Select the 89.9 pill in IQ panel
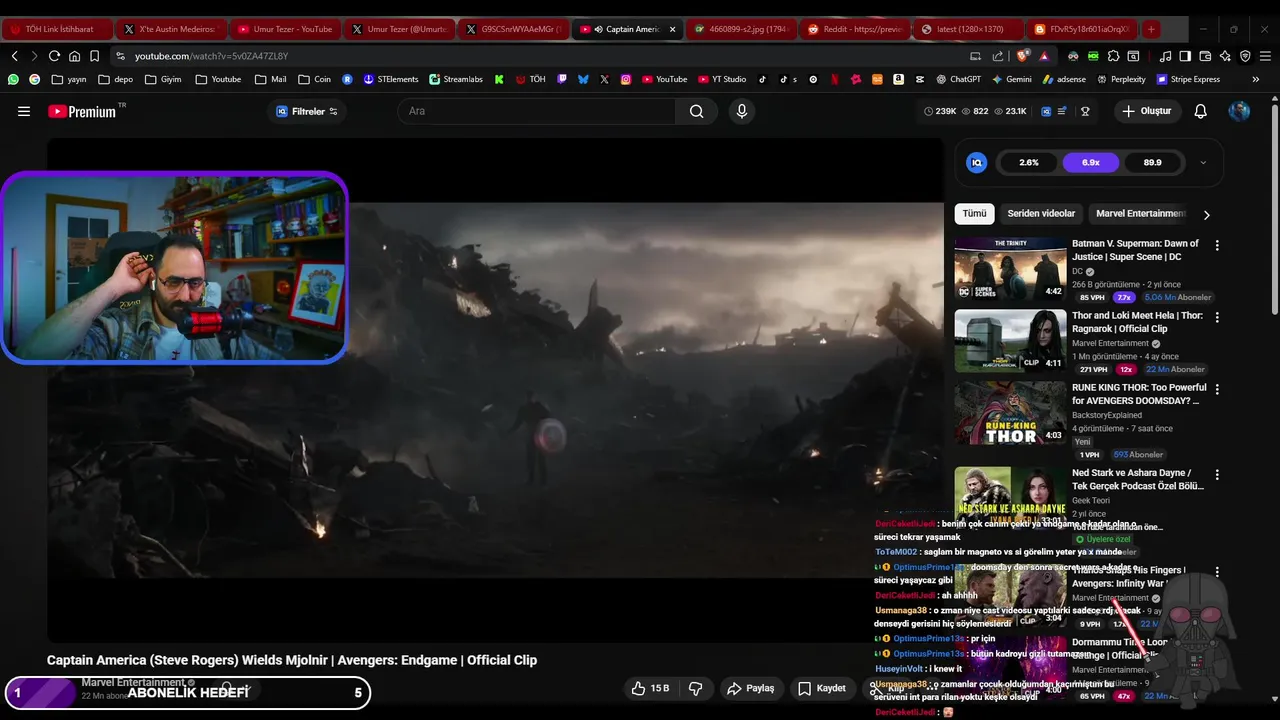1280x720 pixels. [1152, 162]
